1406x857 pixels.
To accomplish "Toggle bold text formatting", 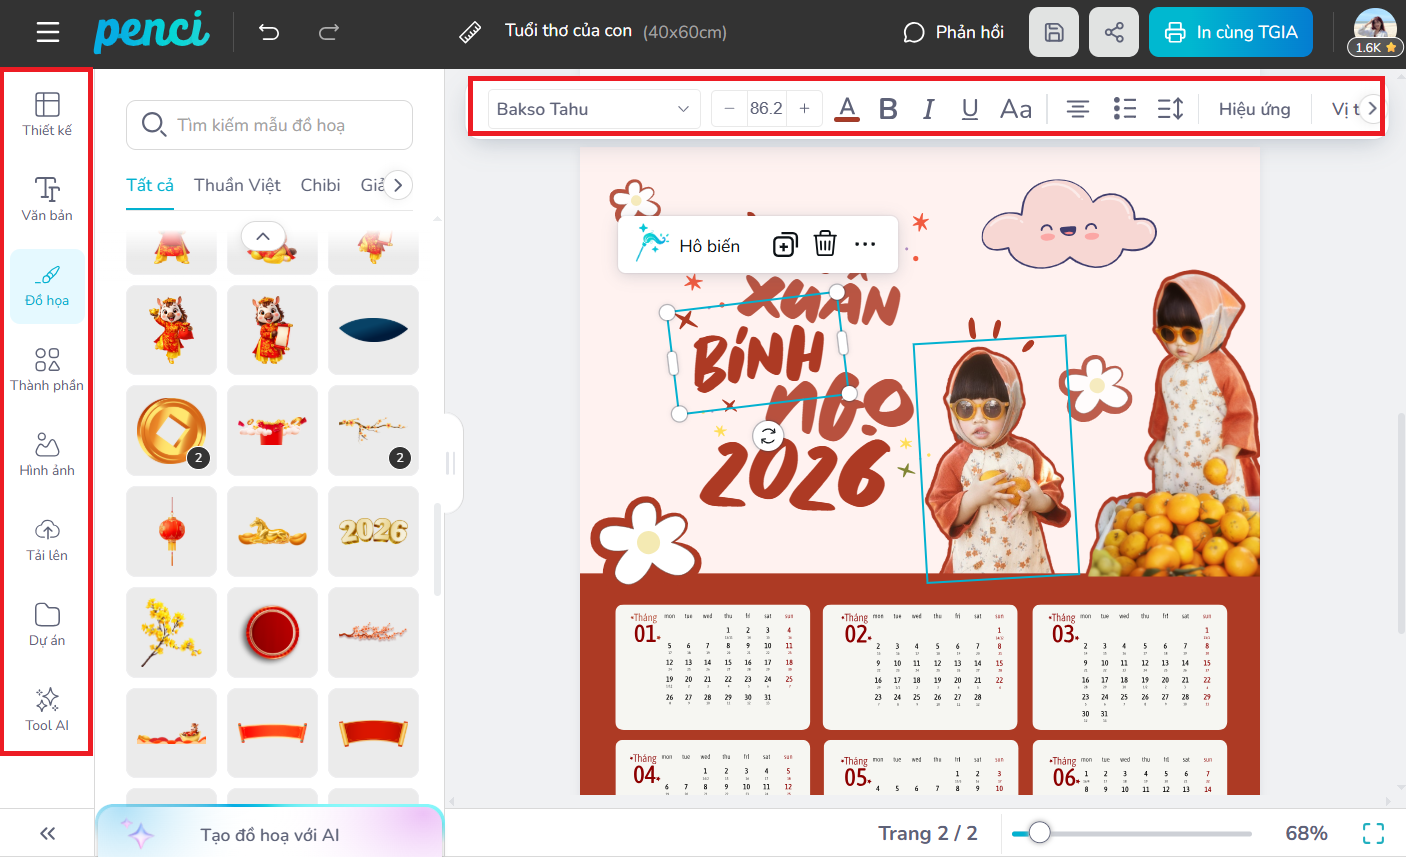I will (x=888, y=109).
